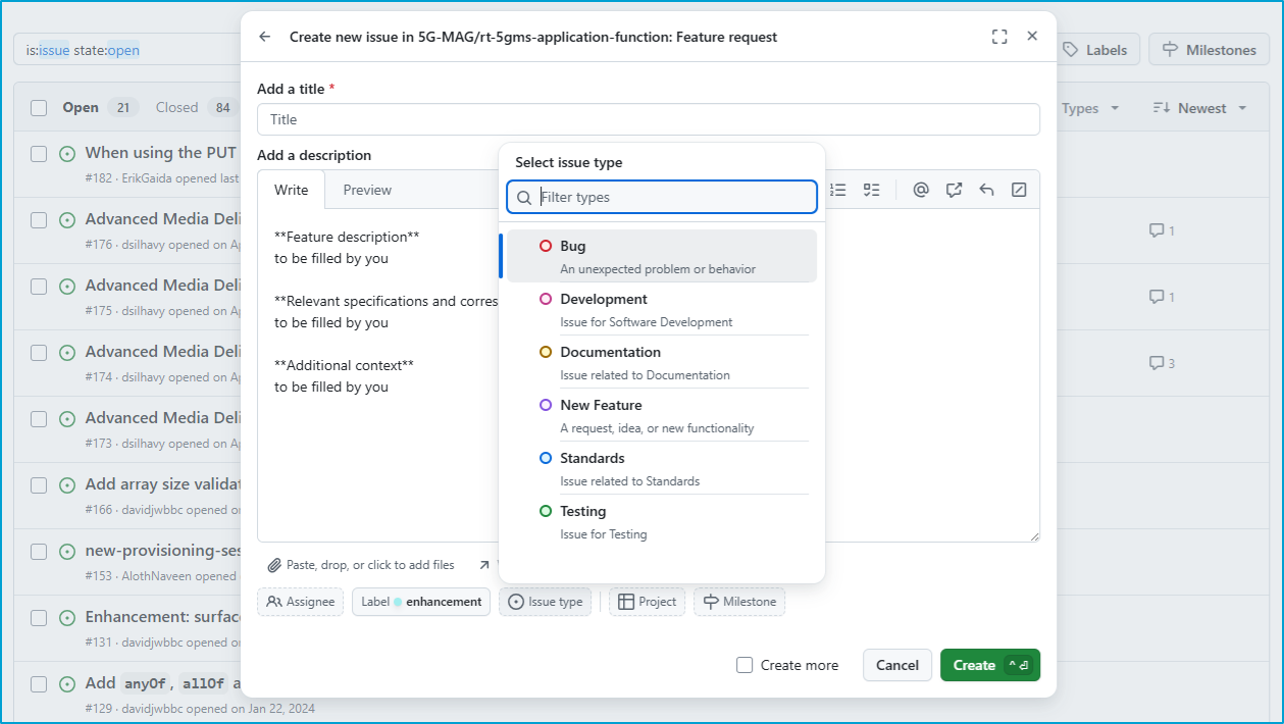The height and width of the screenshot is (724, 1284).
Task: Enable the Create more checkbox
Action: (744, 665)
